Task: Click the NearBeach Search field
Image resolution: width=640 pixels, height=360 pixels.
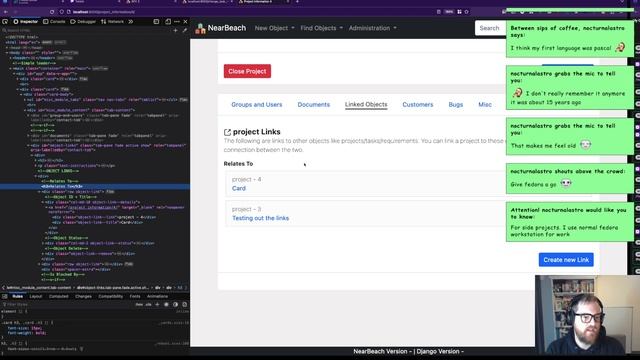Action: click(x=490, y=28)
